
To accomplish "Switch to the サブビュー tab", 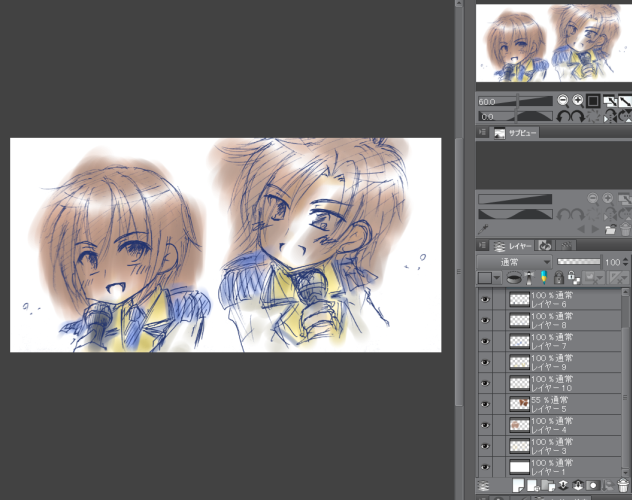I will [x=515, y=133].
